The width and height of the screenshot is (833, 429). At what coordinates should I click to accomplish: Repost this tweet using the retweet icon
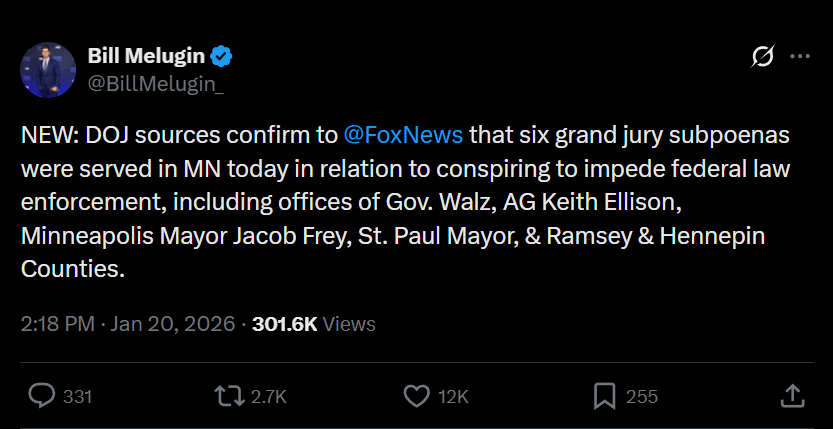coord(229,396)
